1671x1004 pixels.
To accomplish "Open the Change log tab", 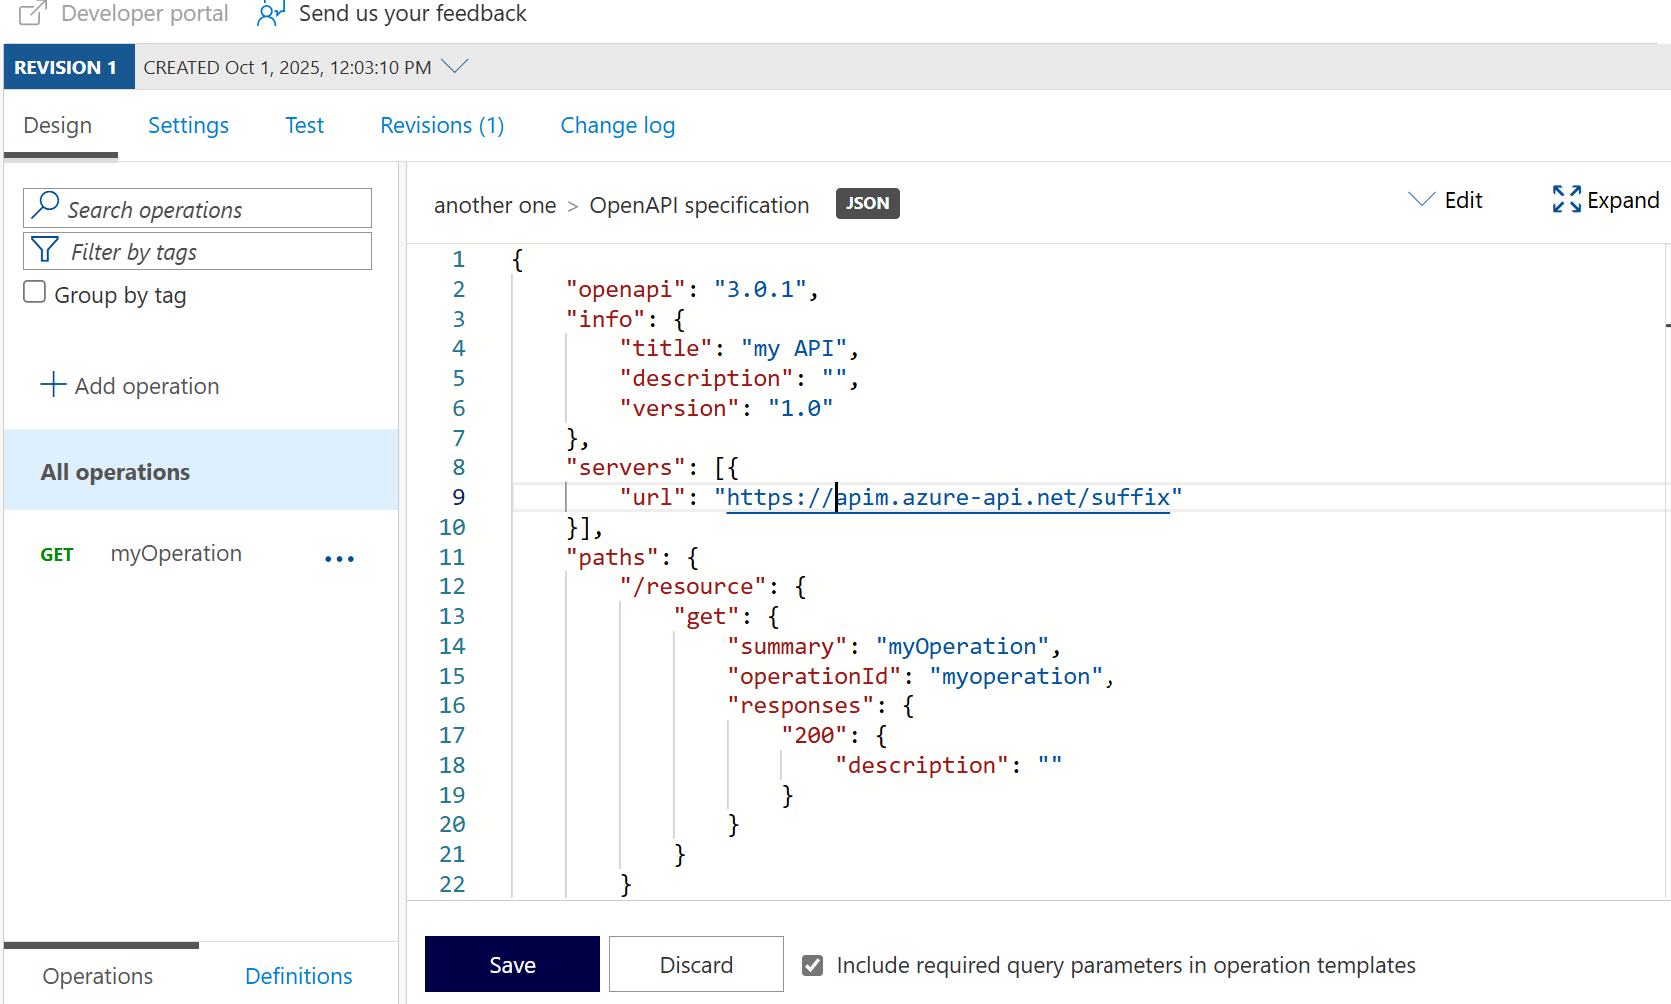I will click(617, 125).
